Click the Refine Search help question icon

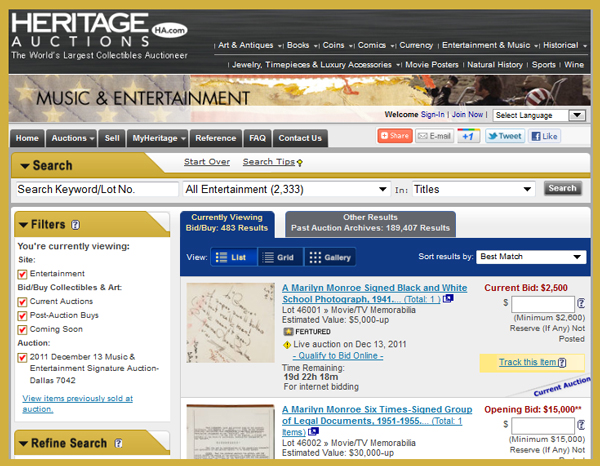tap(118, 443)
